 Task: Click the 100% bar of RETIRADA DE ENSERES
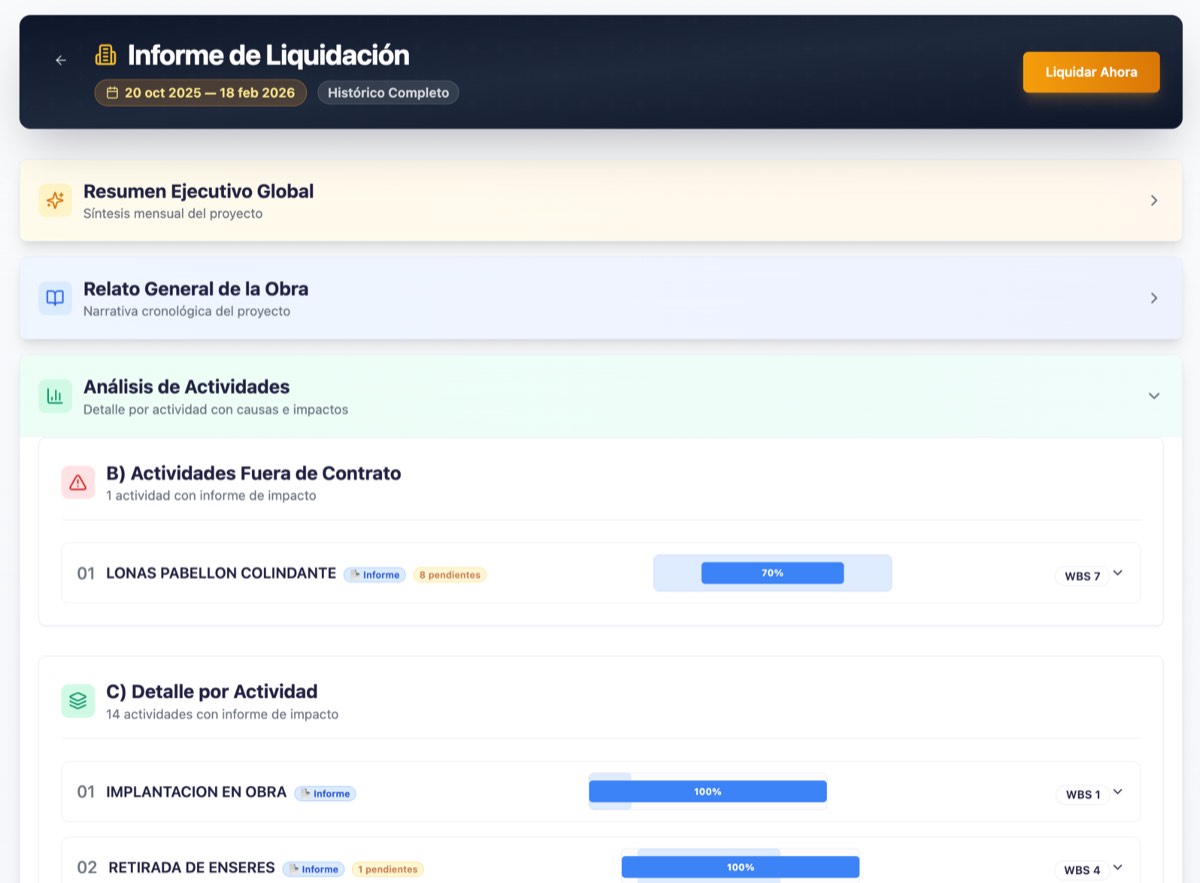[x=740, y=867]
